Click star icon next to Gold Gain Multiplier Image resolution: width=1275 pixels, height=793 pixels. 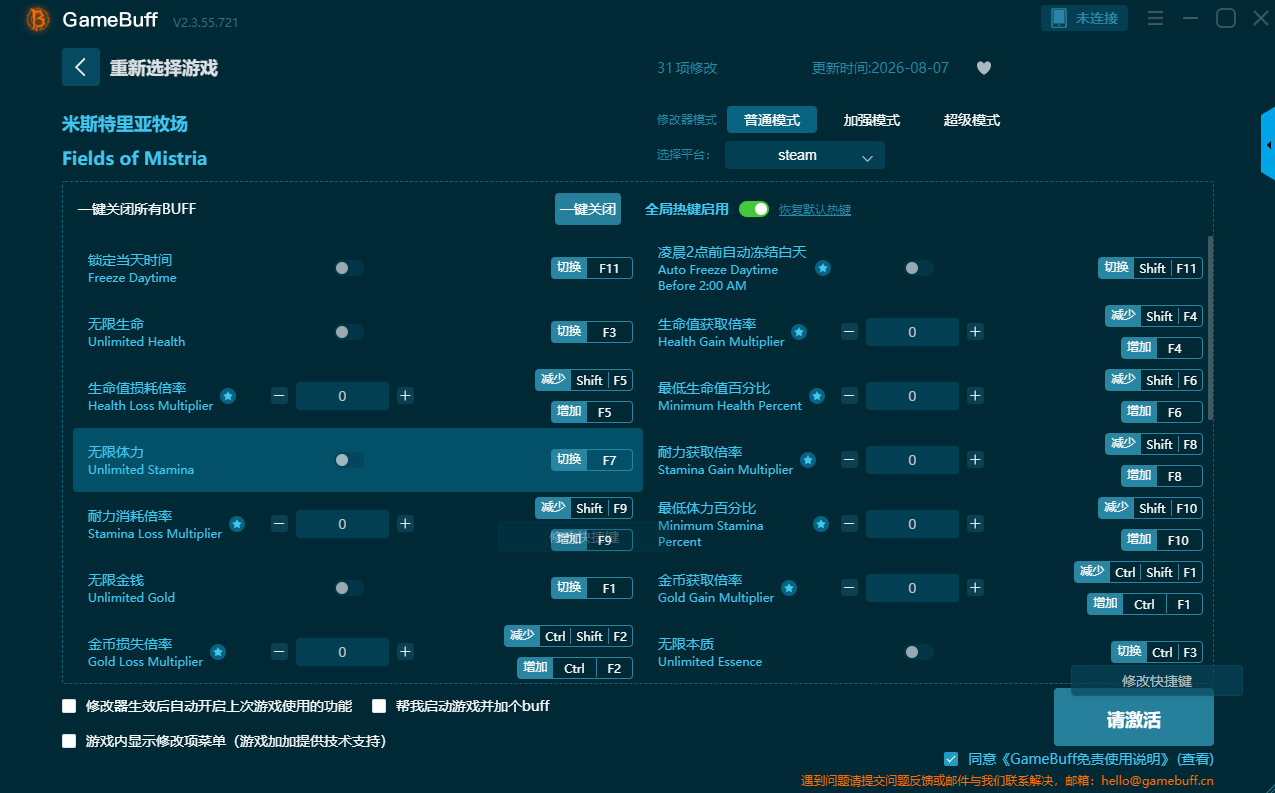[789, 588]
